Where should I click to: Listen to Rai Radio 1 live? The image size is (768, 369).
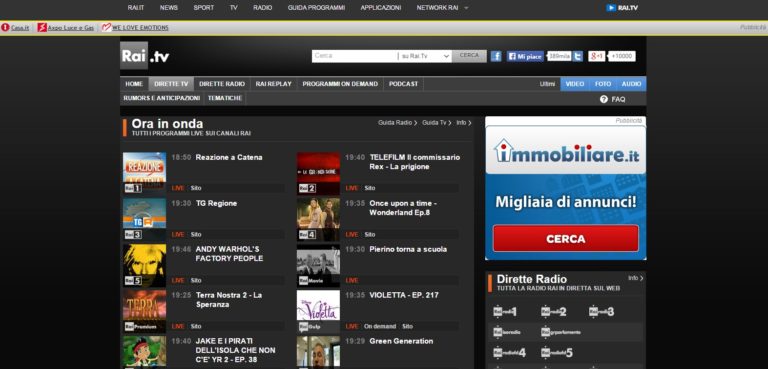(x=504, y=312)
